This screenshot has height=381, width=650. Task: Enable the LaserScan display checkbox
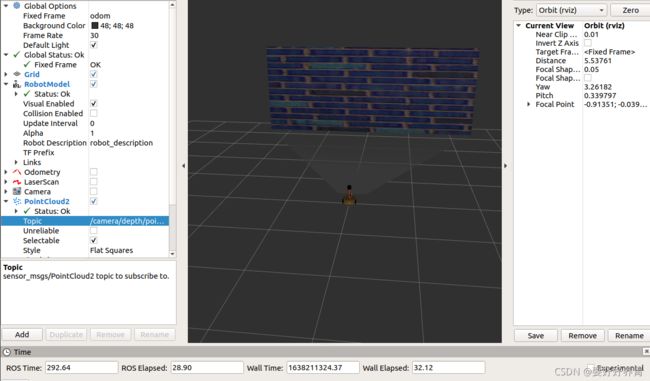(x=94, y=182)
